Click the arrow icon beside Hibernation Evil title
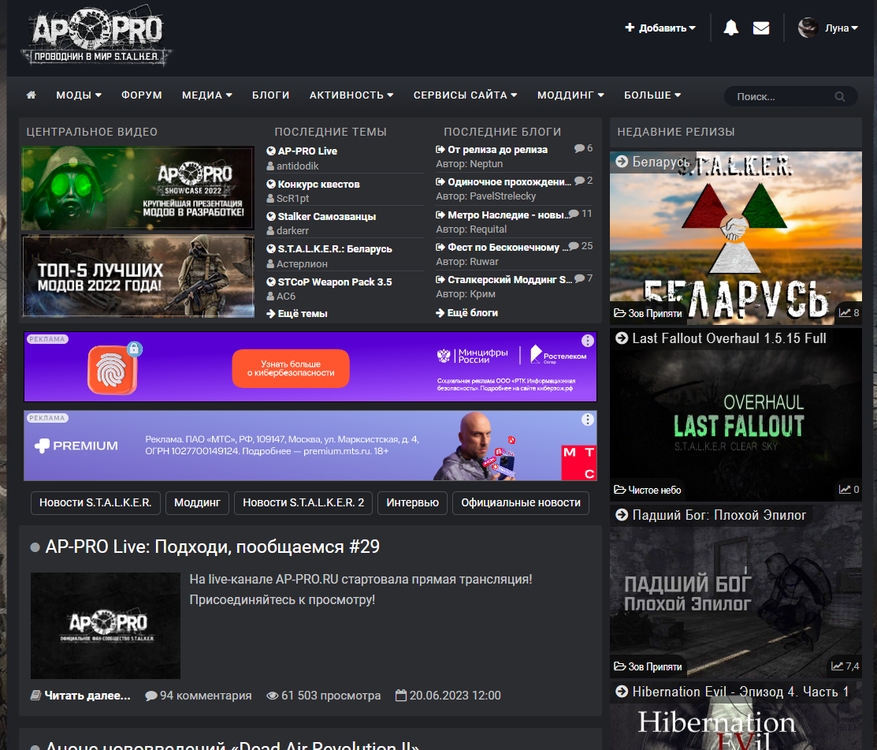Image resolution: width=877 pixels, height=750 pixels. coord(621,691)
